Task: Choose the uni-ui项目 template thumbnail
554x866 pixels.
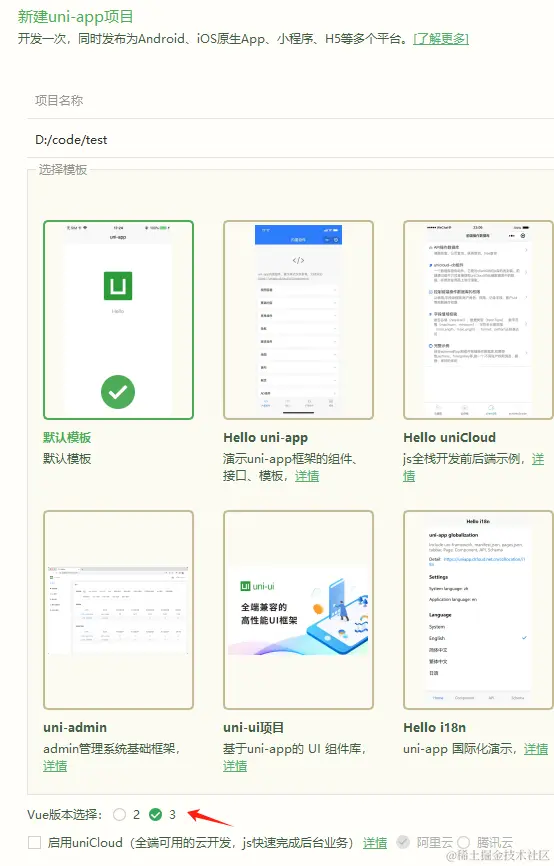Action: pos(298,610)
